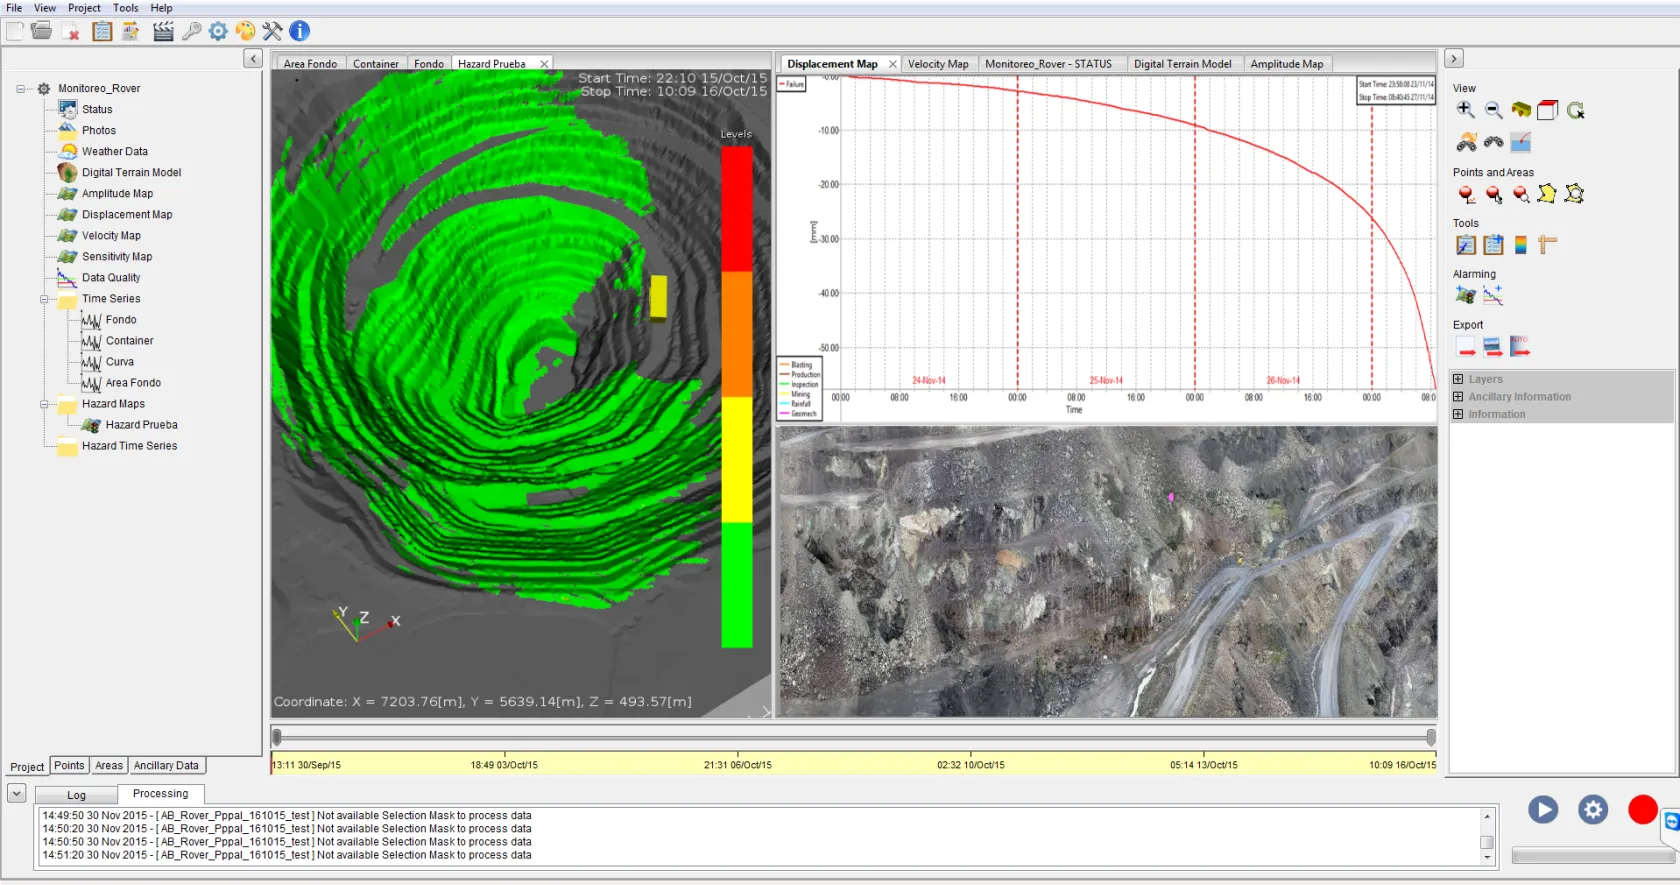The image size is (1680, 885).
Task: Click the zoom out magnifier icon
Action: pos(1493,111)
